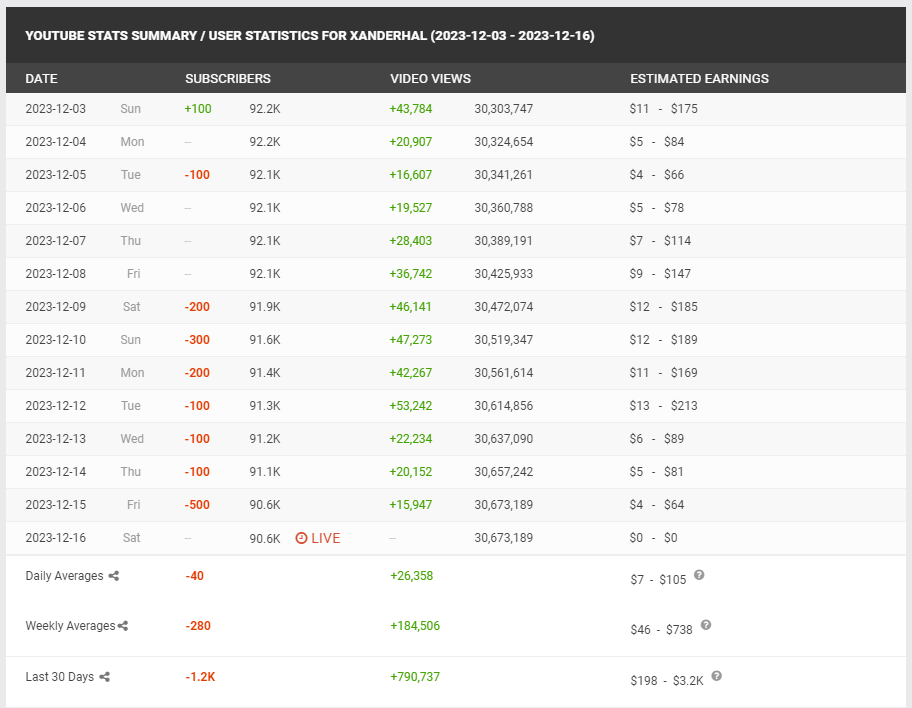The height and width of the screenshot is (708, 912).
Task: Click the Weekly Averages label
Action: [x=70, y=626]
